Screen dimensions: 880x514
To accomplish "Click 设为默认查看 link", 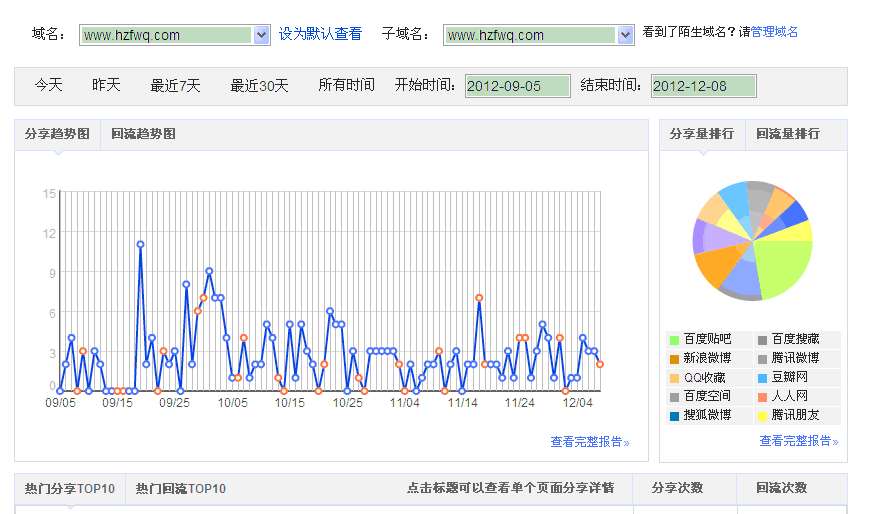I will click(320, 34).
